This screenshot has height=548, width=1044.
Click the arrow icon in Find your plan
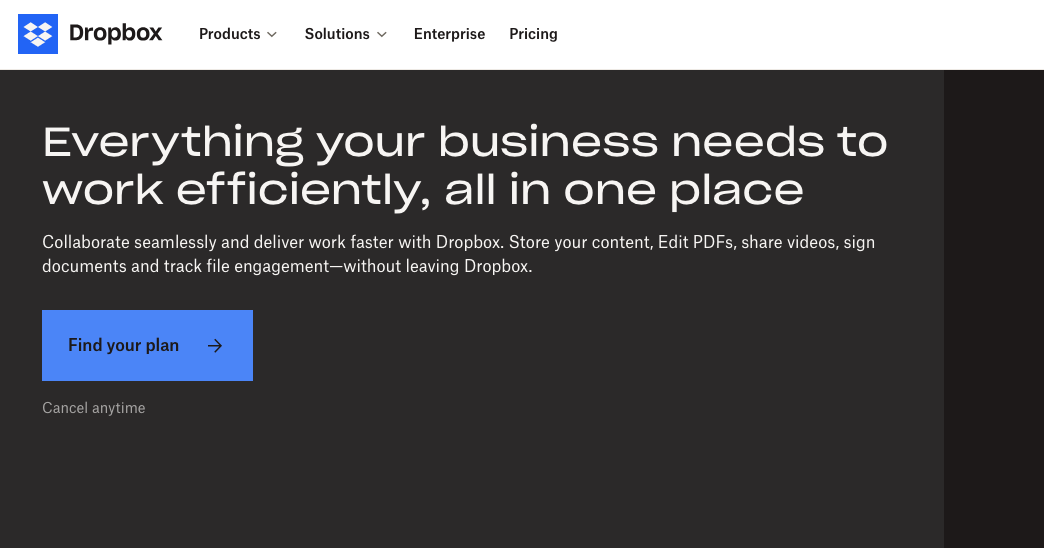[x=214, y=346]
